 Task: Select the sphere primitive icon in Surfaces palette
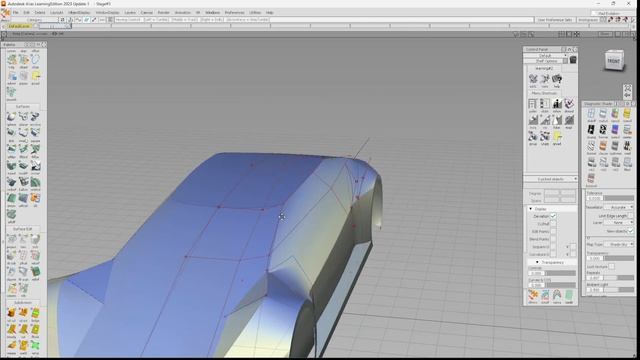[x=11, y=118]
